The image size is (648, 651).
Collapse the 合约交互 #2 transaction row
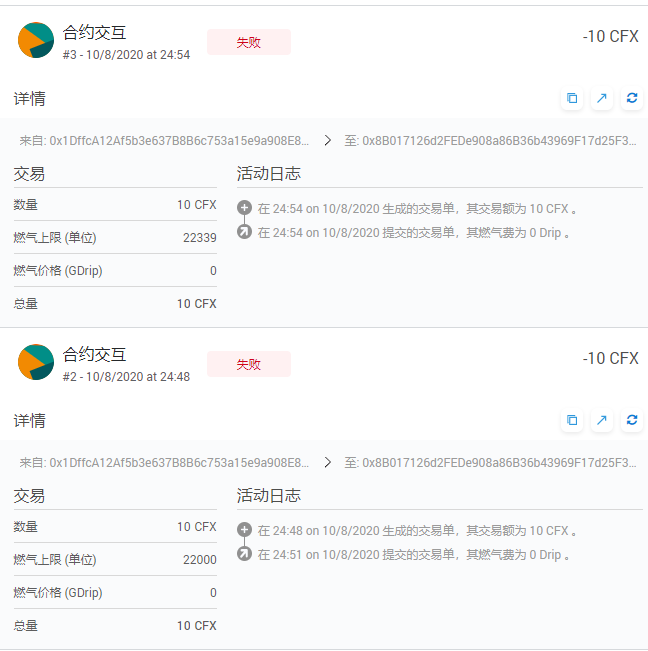coord(94,355)
